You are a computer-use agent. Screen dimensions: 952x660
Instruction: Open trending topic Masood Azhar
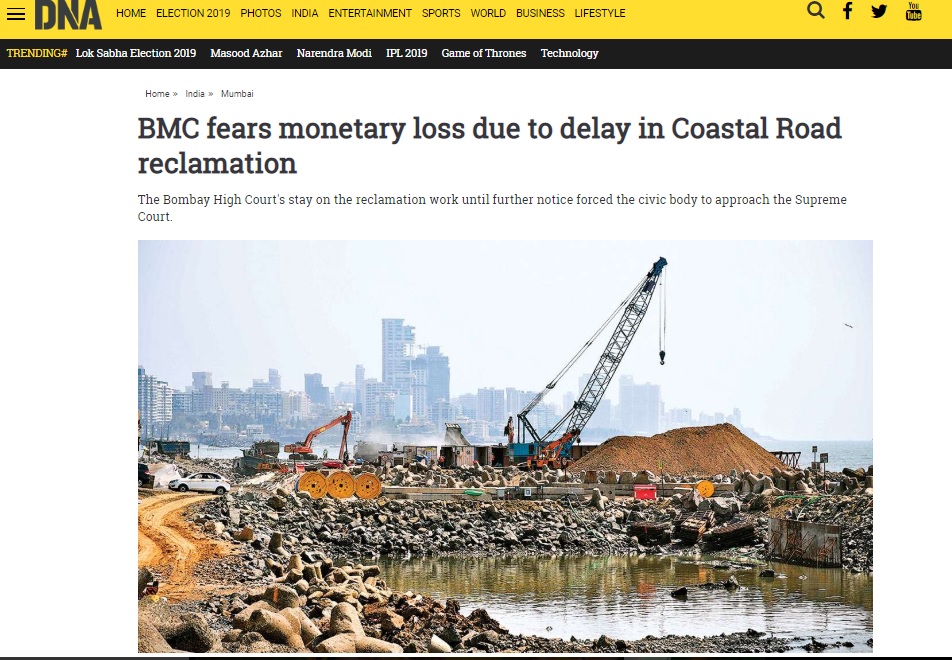[246, 53]
